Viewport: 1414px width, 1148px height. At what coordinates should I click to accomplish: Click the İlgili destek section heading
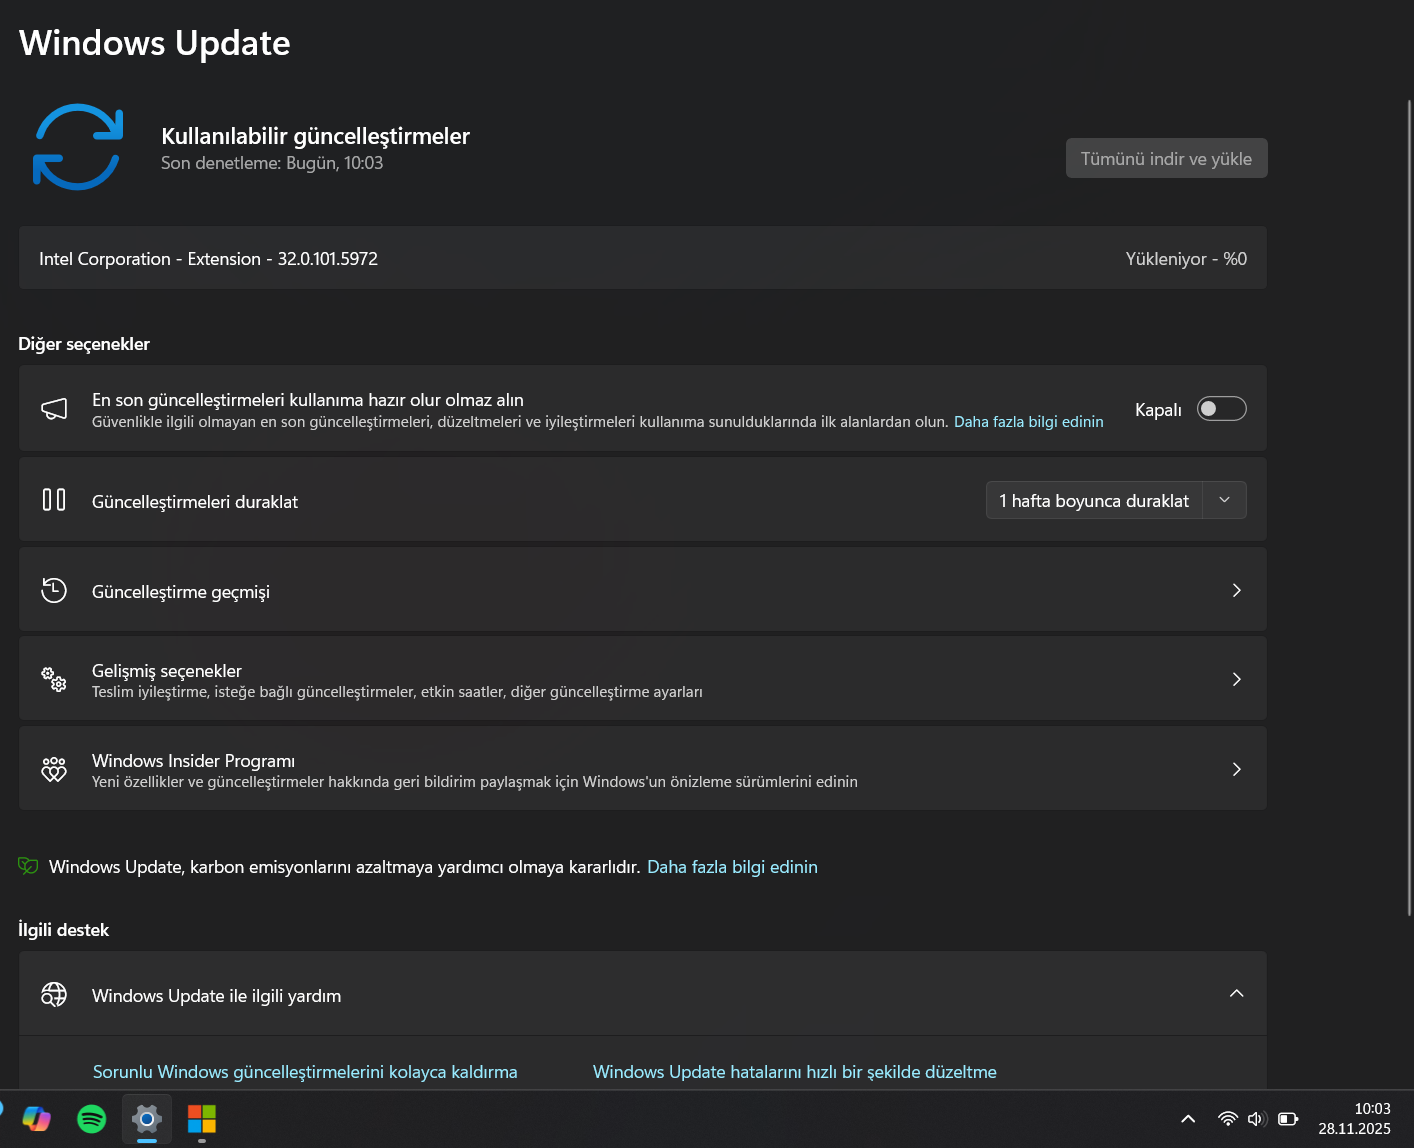coord(64,930)
